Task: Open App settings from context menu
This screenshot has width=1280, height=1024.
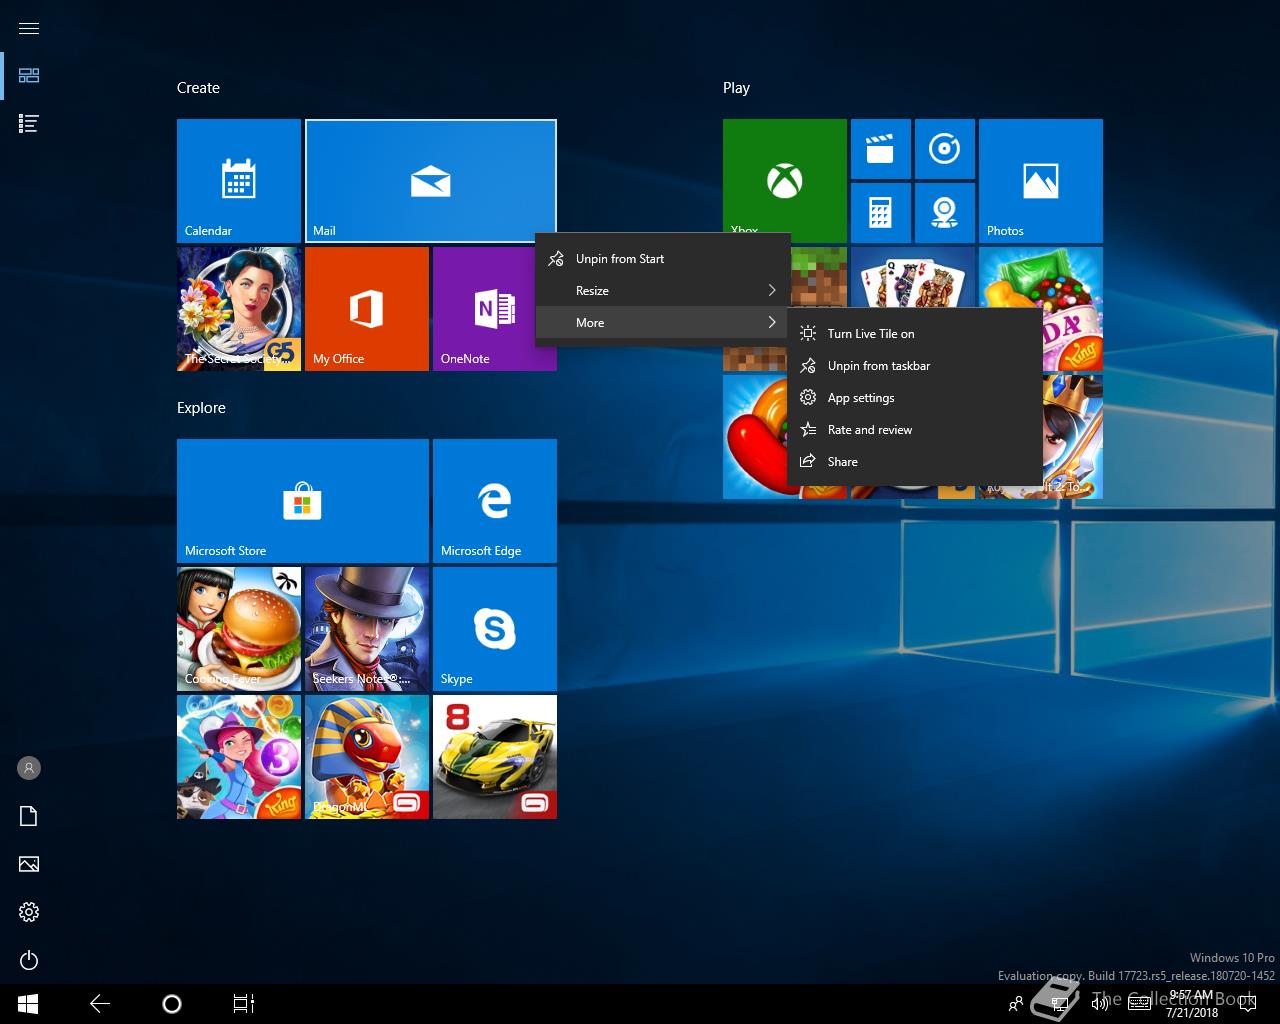Action: coord(914,398)
